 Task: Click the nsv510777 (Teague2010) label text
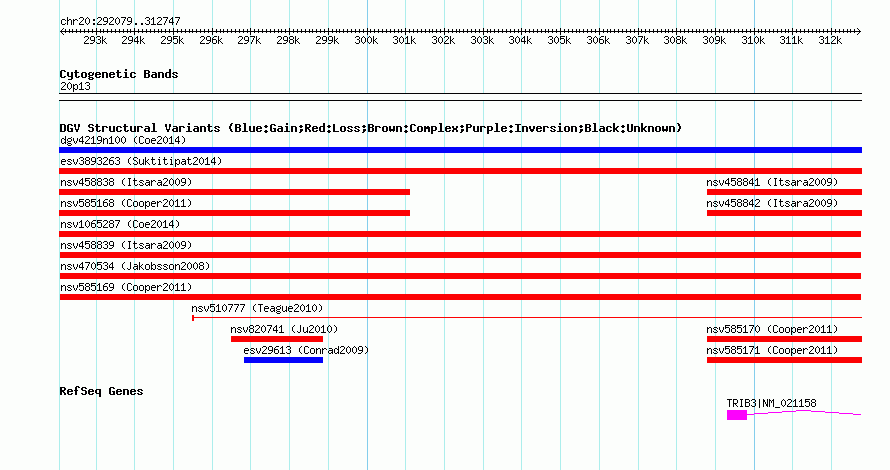[257, 308]
